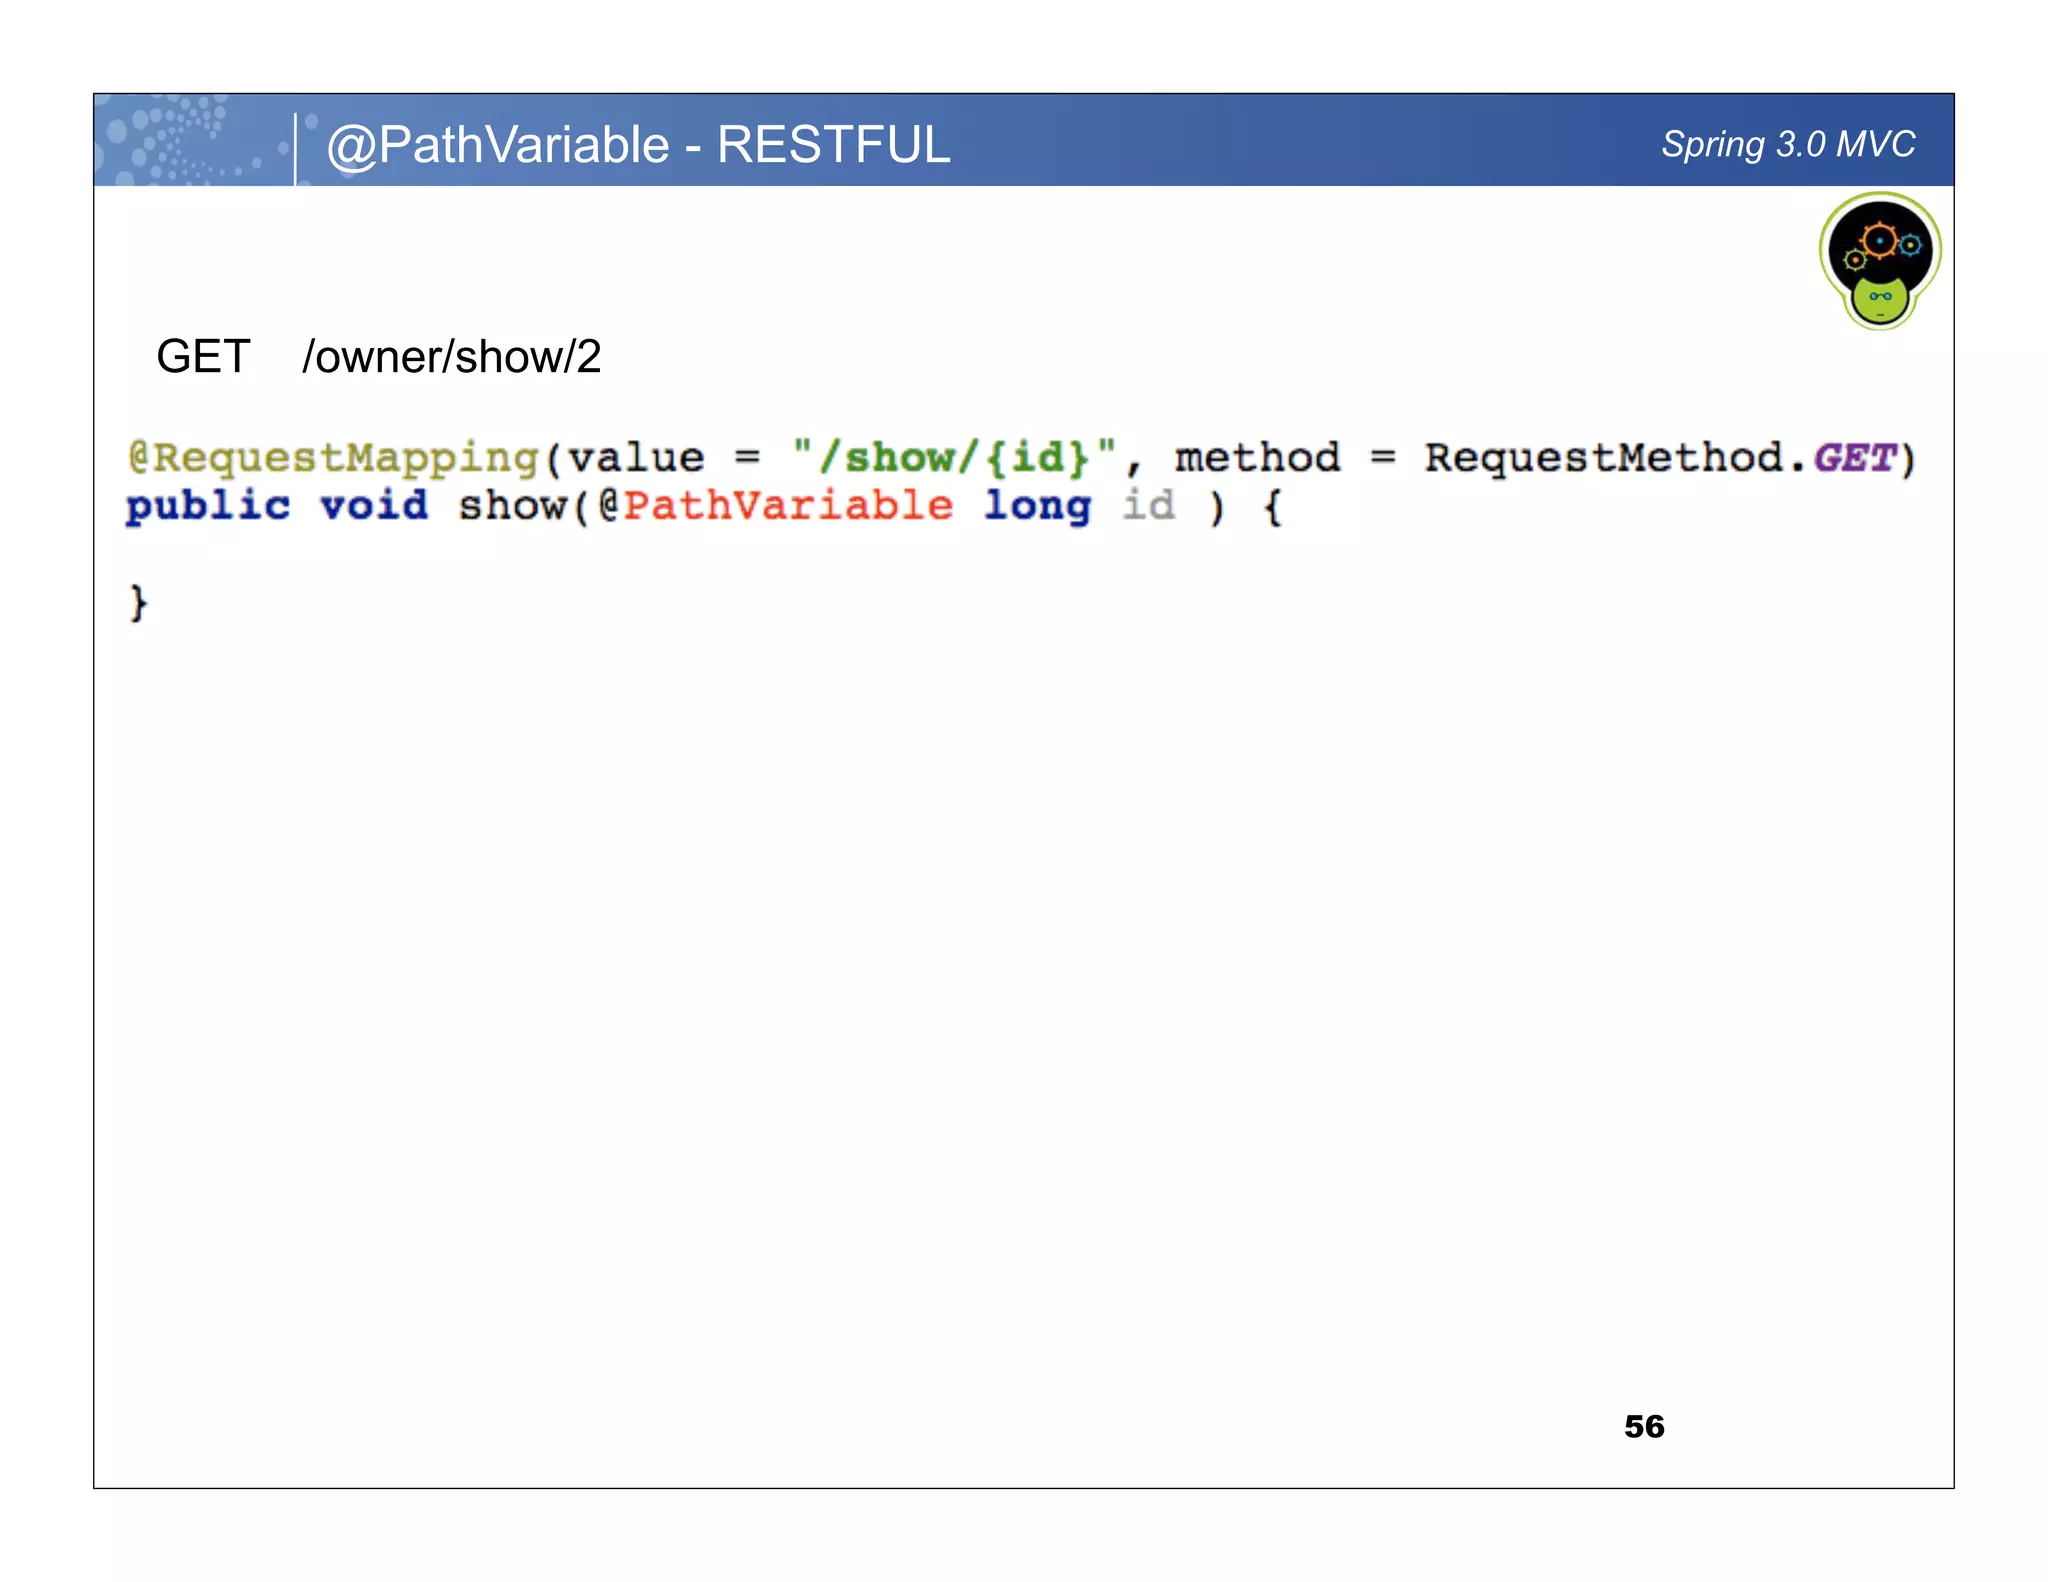The height and width of the screenshot is (1582, 2048).
Task: Click the public keyword in code
Action: click(x=208, y=506)
